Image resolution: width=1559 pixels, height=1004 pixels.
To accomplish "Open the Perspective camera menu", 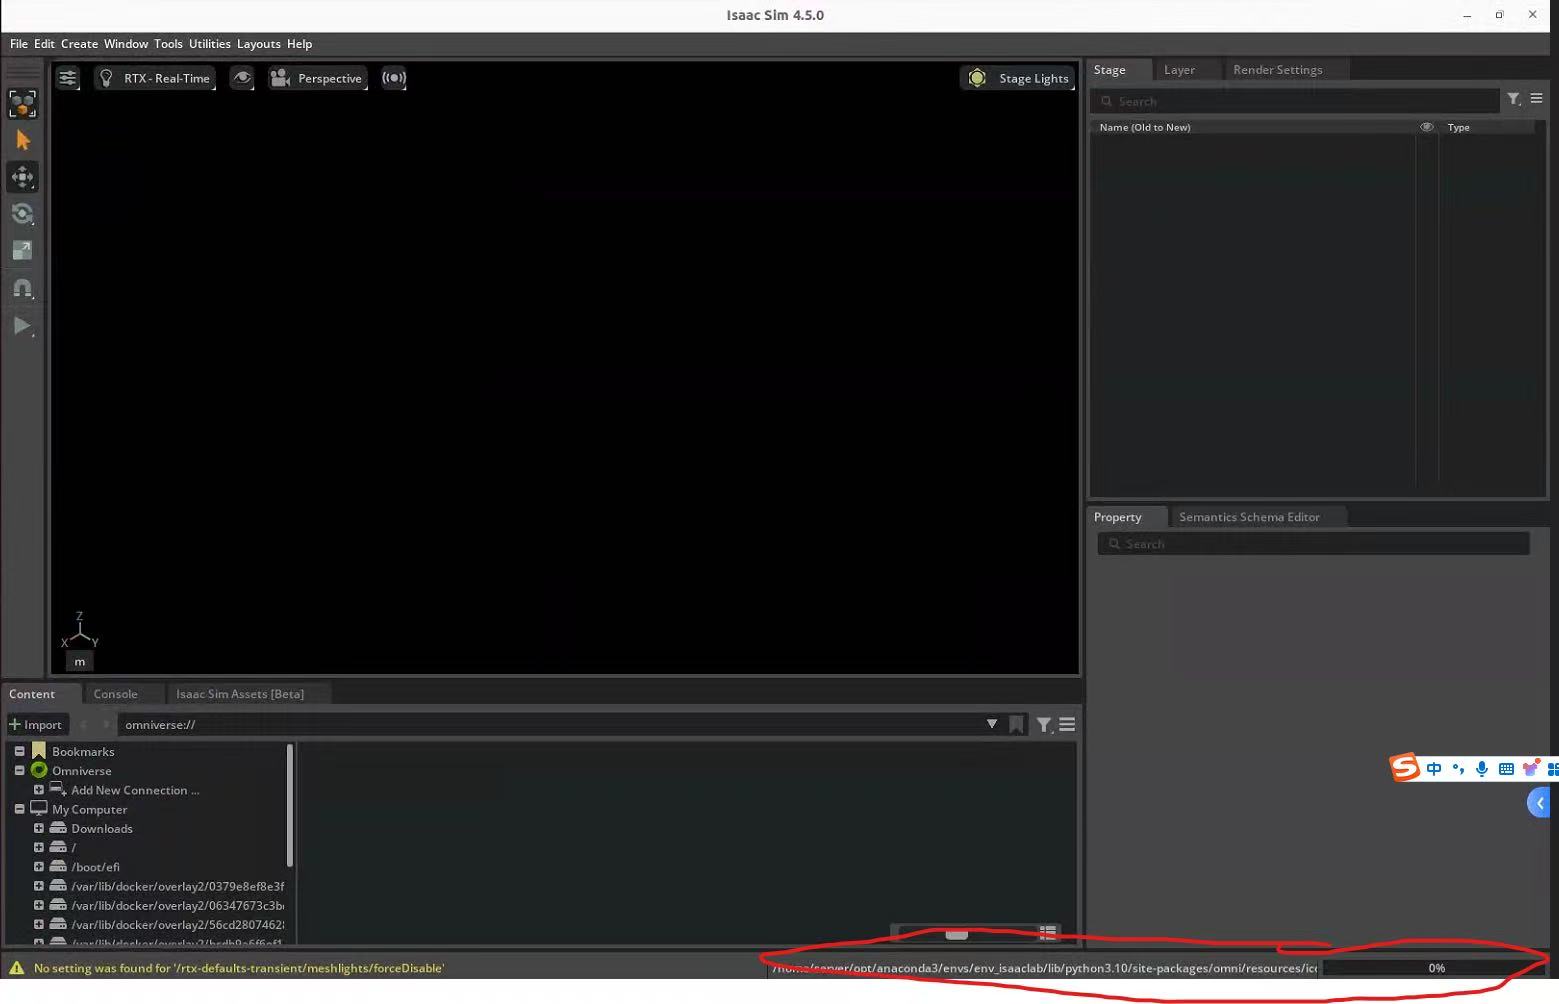I will [318, 78].
